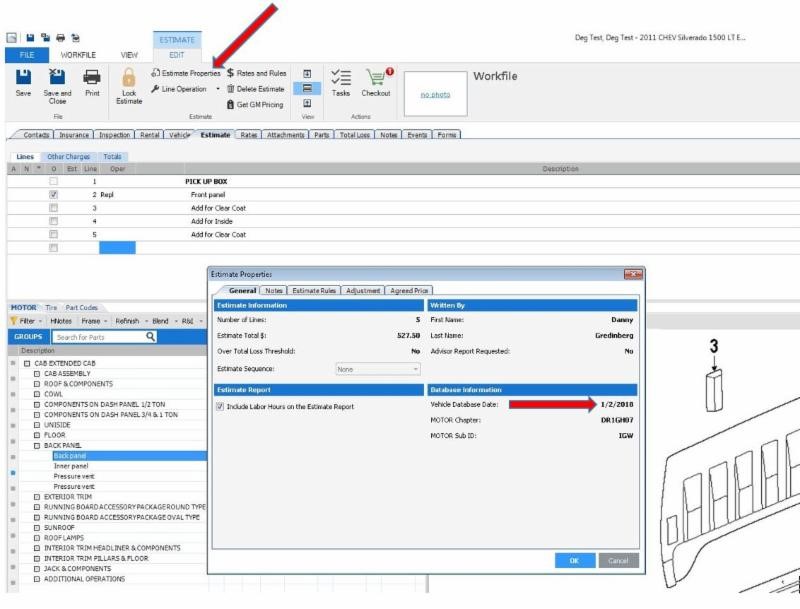Viewport: 800px width, 609px height.
Task: Click quick access Save icon
Action: pos(30,38)
